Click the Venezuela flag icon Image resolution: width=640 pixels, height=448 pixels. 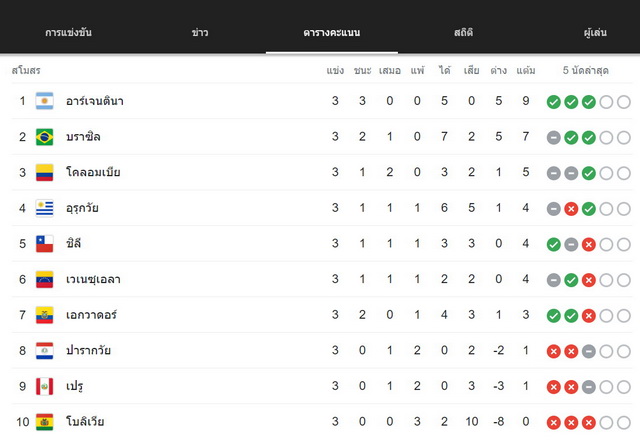(x=44, y=279)
